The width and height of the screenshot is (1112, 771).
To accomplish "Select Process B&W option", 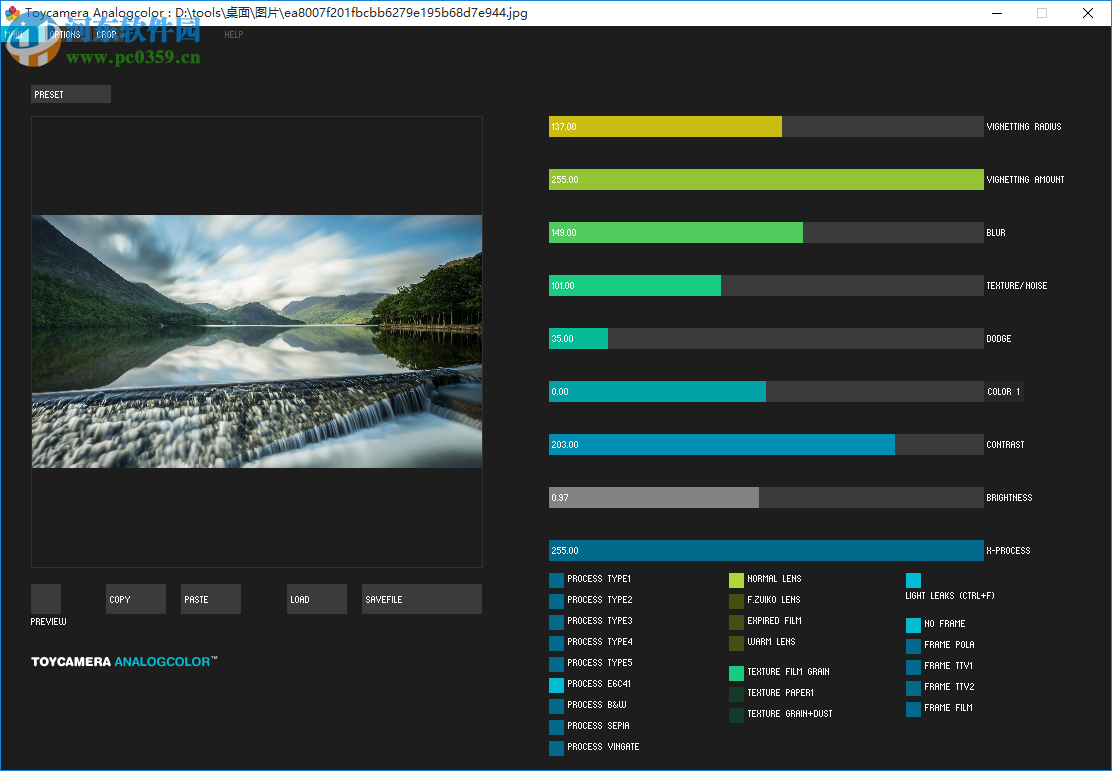I will tap(557, 705).
